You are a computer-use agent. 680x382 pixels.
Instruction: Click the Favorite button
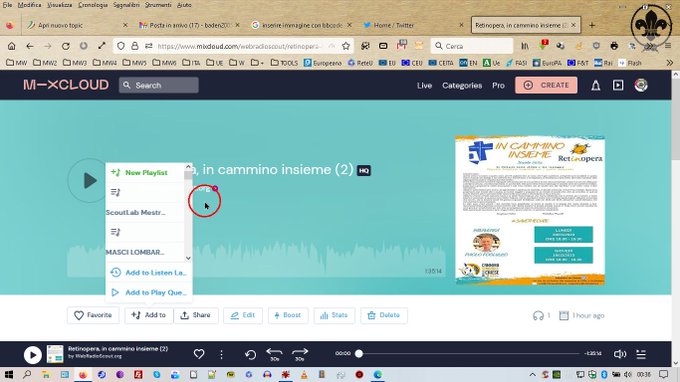(93, 315)
